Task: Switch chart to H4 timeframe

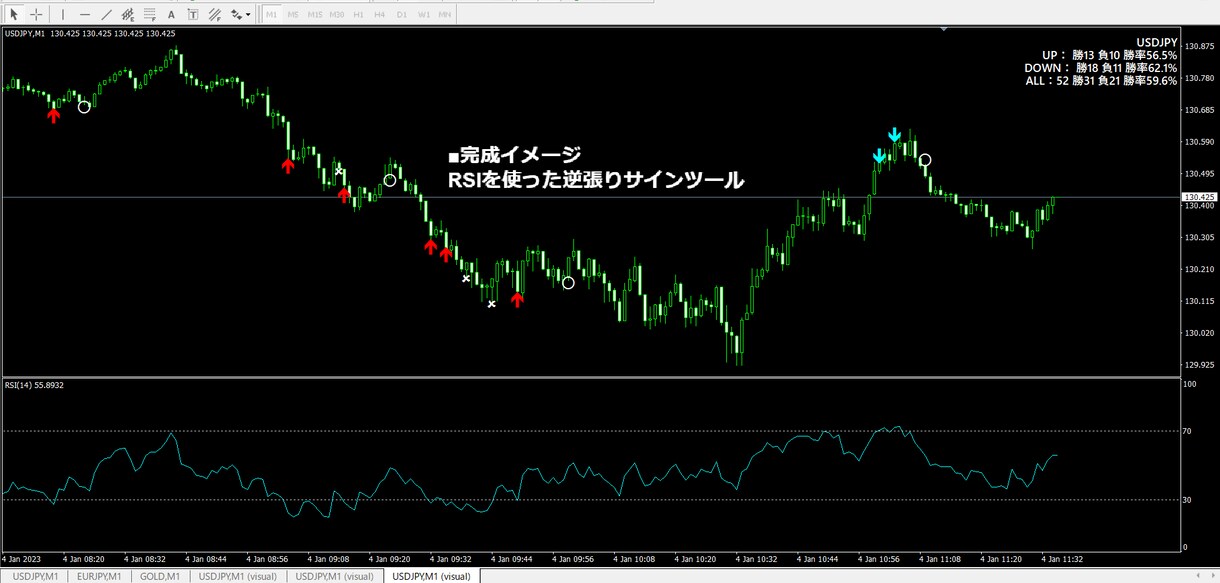Action: click(381, 15)
